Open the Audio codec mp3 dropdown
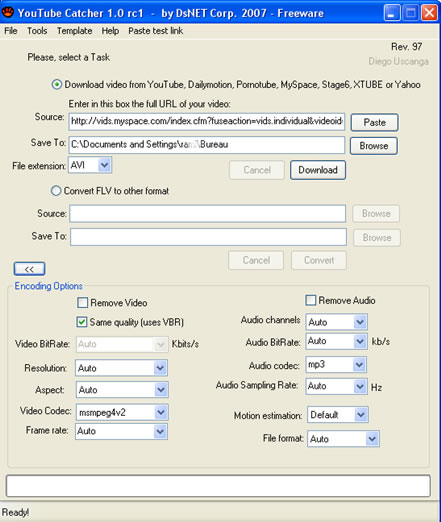 [359, 365]
